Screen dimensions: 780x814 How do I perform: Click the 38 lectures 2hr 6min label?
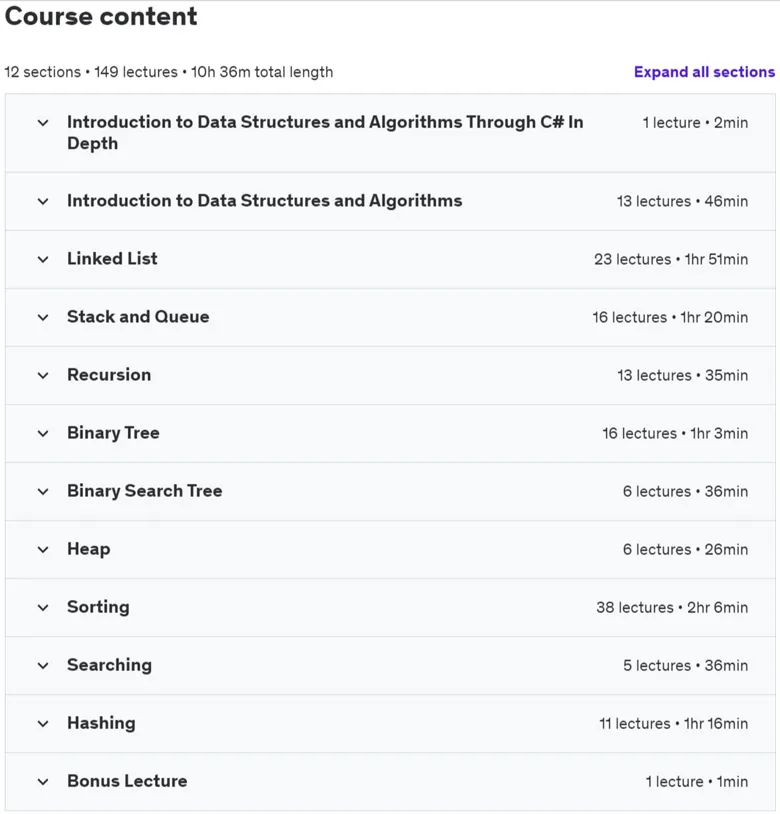(672, 607)
